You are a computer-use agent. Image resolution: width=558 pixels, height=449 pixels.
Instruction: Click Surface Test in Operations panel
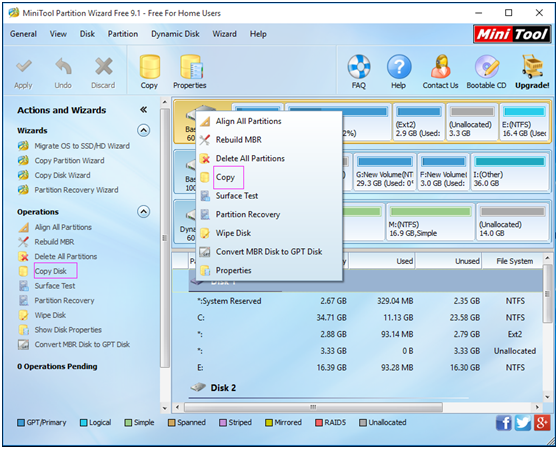click(x=55, y=286)
